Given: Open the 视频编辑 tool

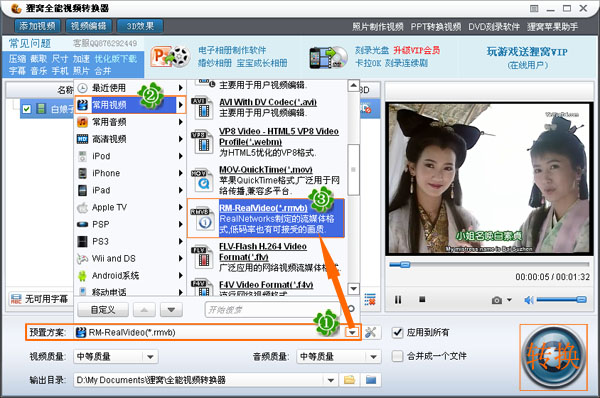Looking at the screenshot, I should pyautogui.click(x=88, y=26).
